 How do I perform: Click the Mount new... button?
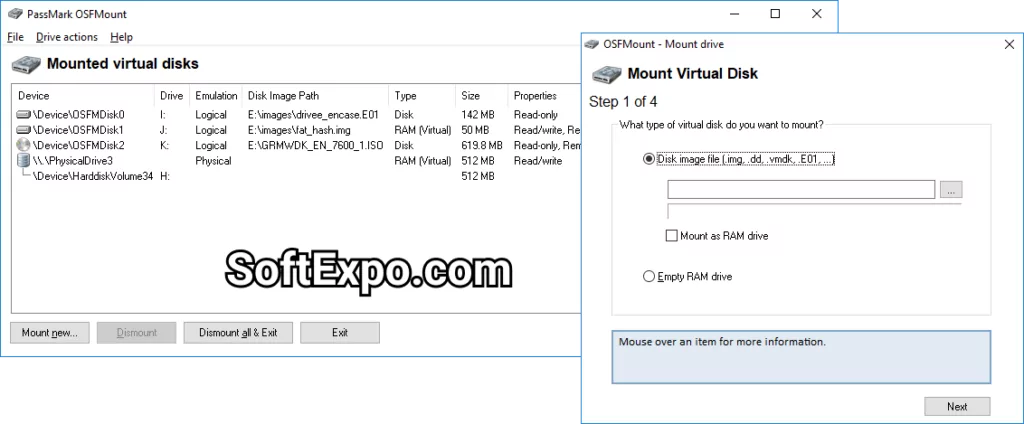[x=50, y=333]
